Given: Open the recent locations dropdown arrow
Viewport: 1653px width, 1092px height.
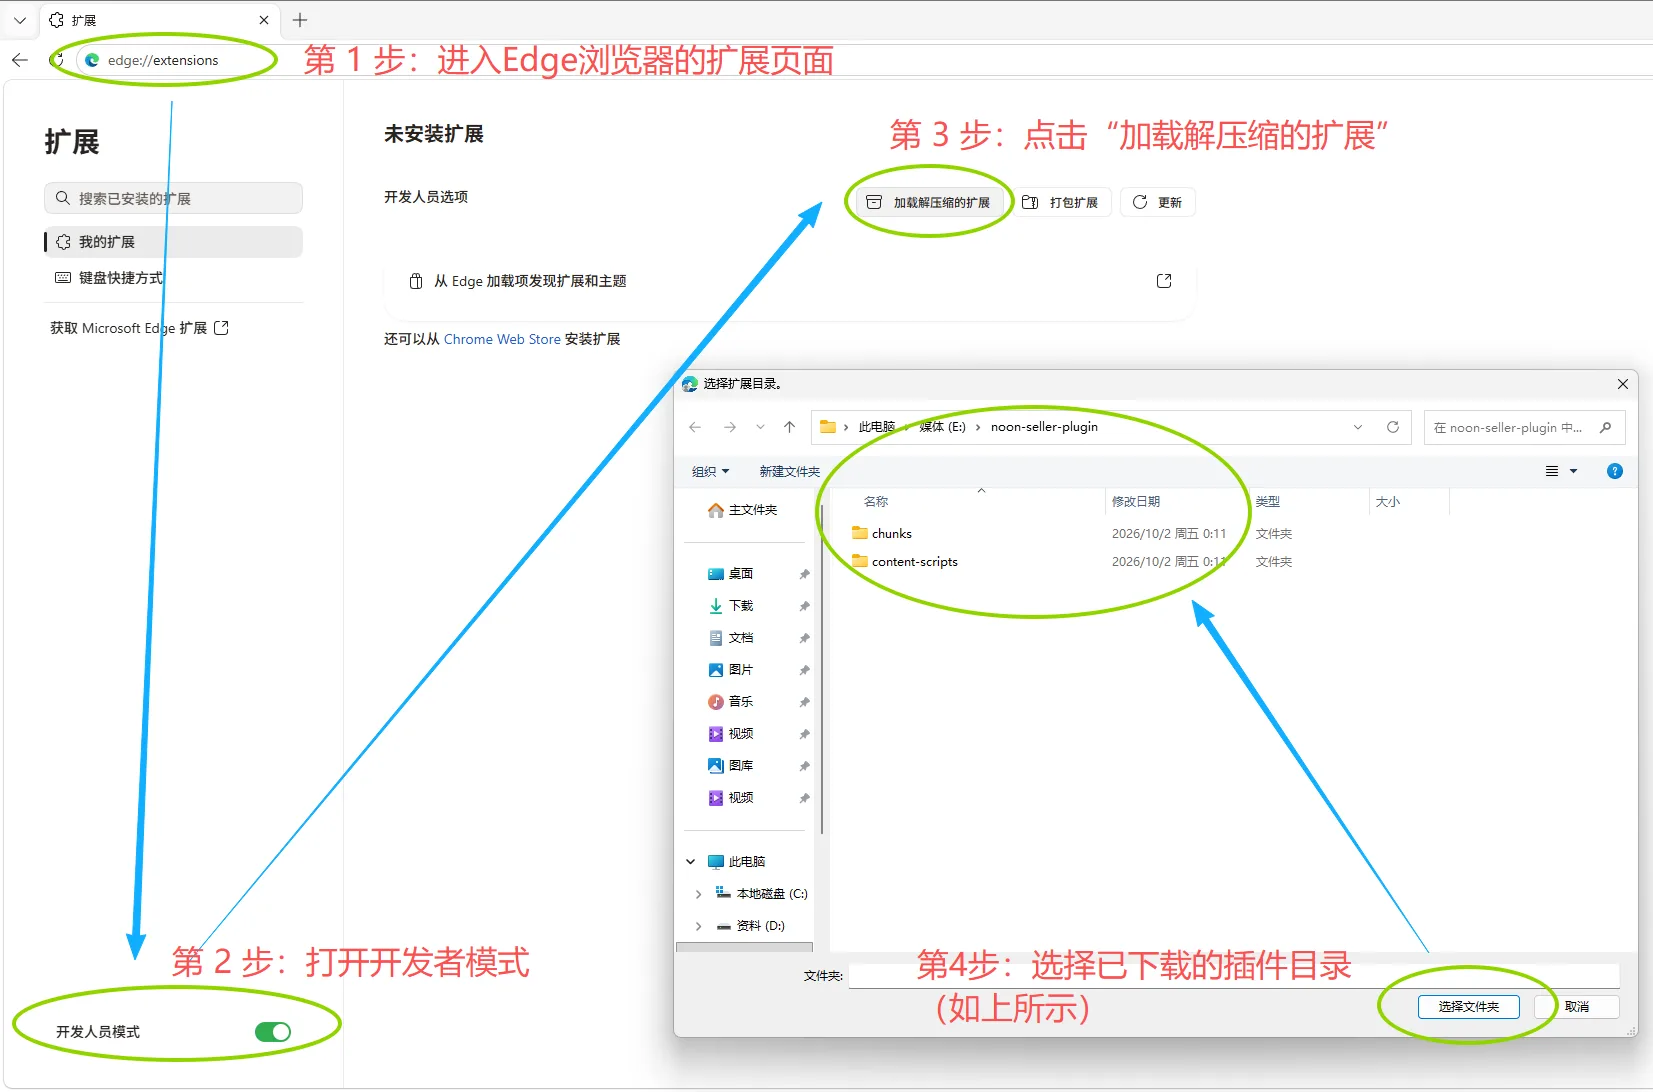Looking at the screenshot, I should pyautogui.click(x=760, y=427).
